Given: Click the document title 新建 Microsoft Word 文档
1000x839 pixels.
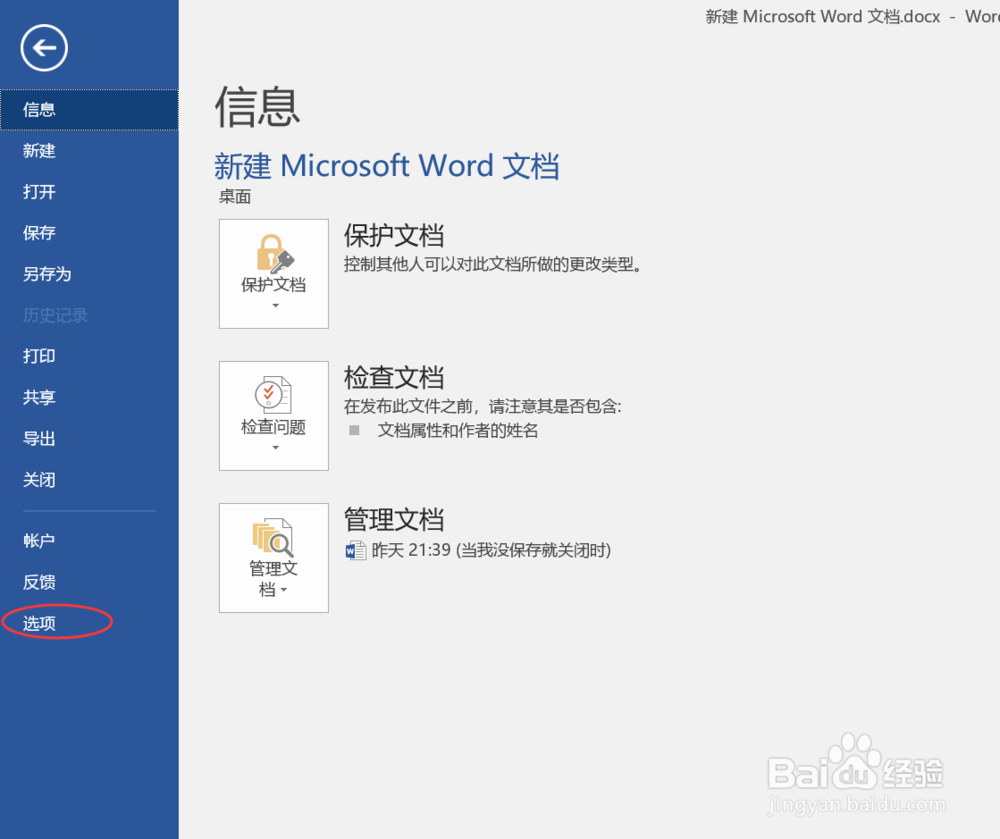Looking at the screenshot, I should pos(386,166).
